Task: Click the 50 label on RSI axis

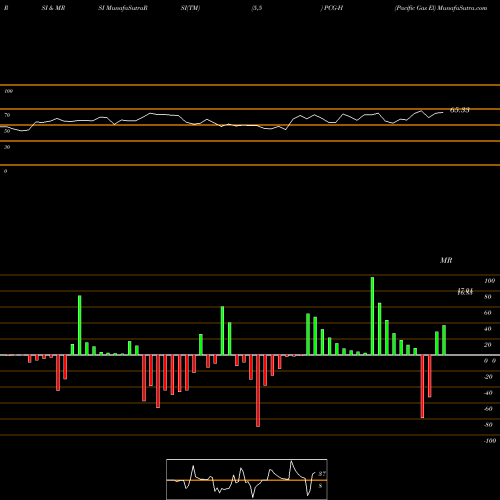Action: click(x=7, y=131)
